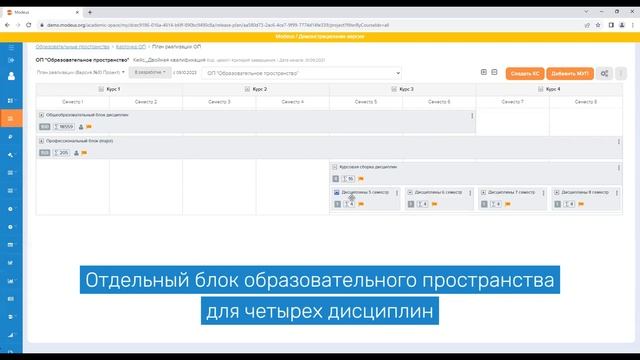Click sum badge 205 in Профессиональный блок
640x360 pixels.
pos(62,153)
